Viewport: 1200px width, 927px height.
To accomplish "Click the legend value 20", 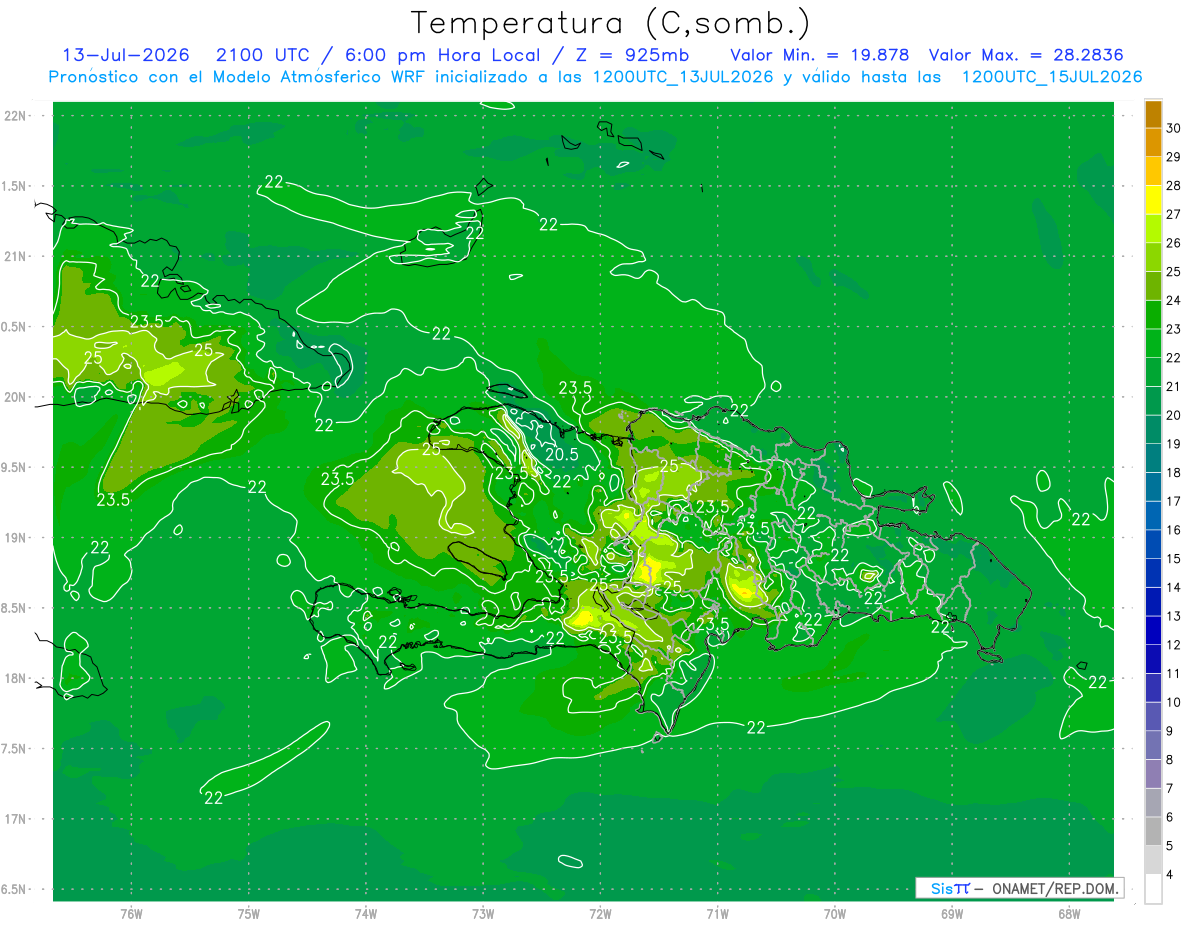I will pyautogui.click(x=1173, y=415).
